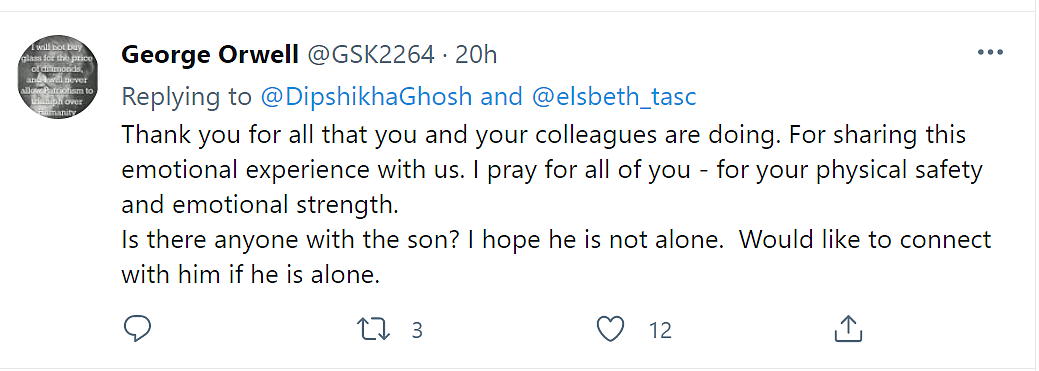Click the 'Replying to' label text
This screenshot has height=371, width=1039.
tap(188, 97)
